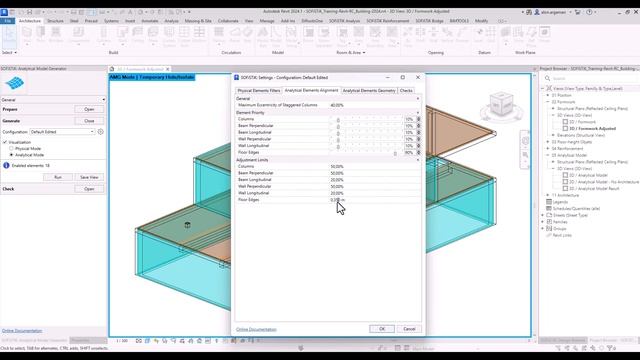Collapse the 02 Formwork tree node
Screen dimensions: 640x360
548,102
